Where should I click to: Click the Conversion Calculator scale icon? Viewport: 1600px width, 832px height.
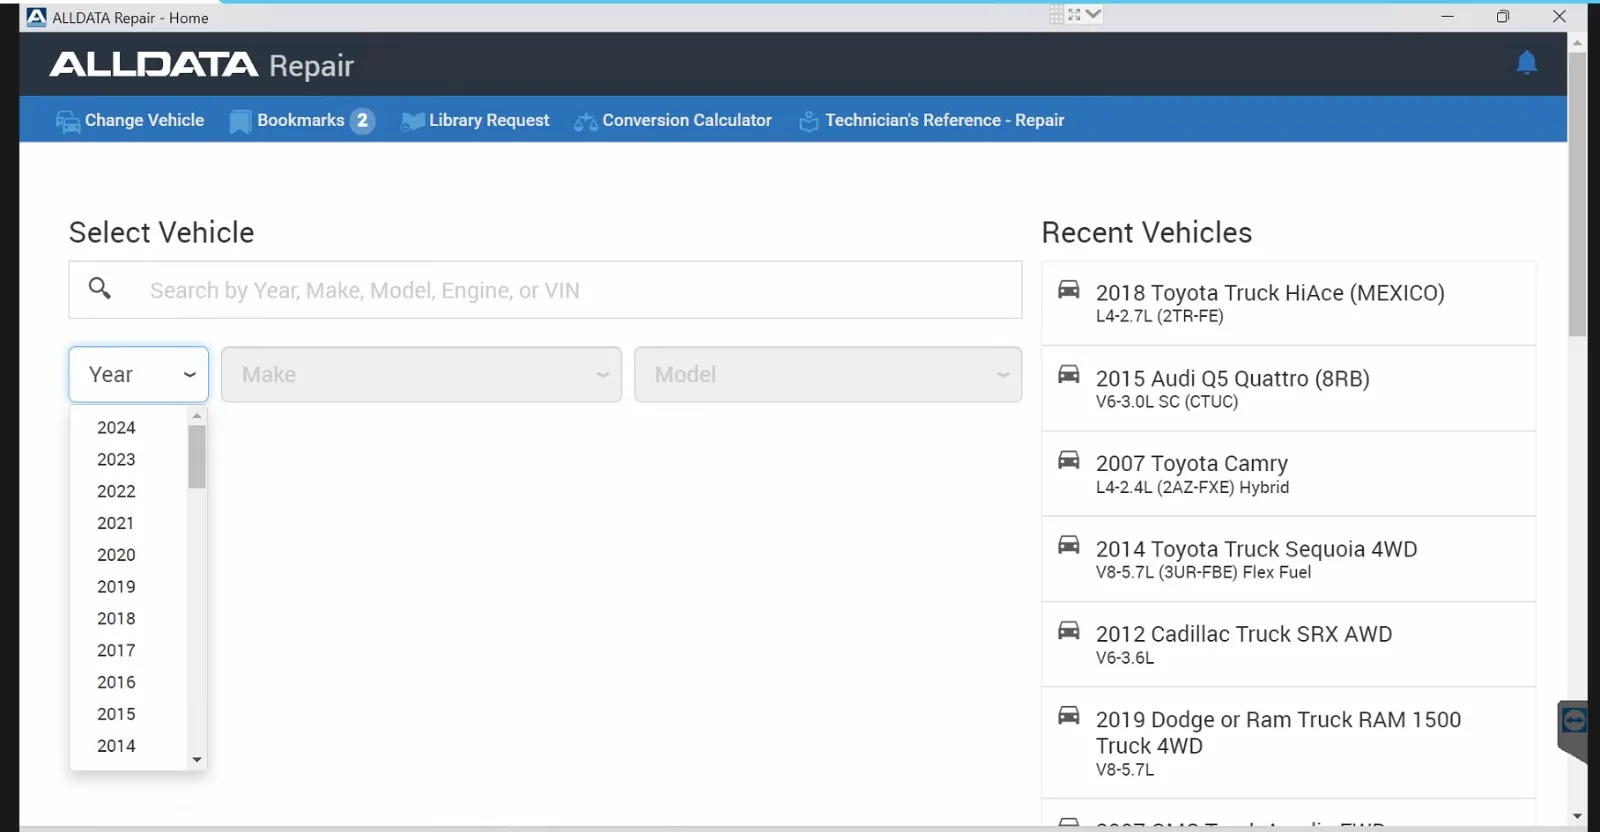pos(585,122)
